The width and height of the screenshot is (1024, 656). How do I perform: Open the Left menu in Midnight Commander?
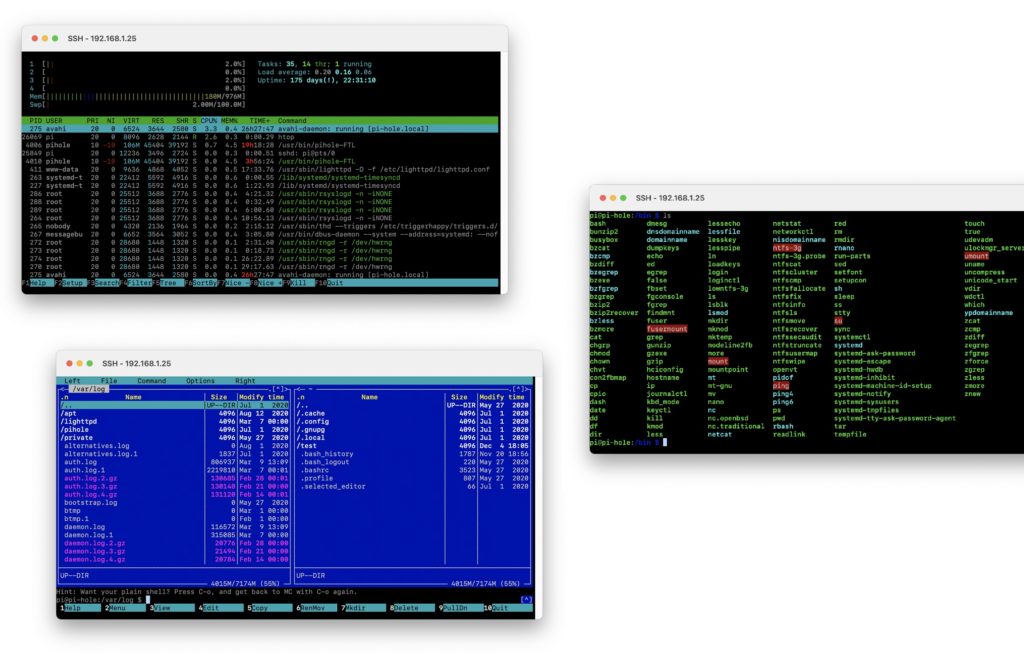72,380
